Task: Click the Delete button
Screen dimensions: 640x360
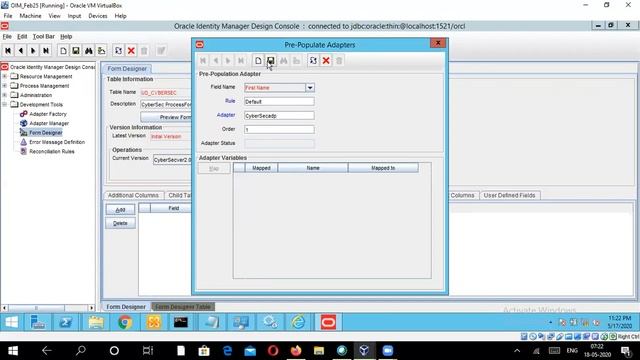Action: (120, 223)
